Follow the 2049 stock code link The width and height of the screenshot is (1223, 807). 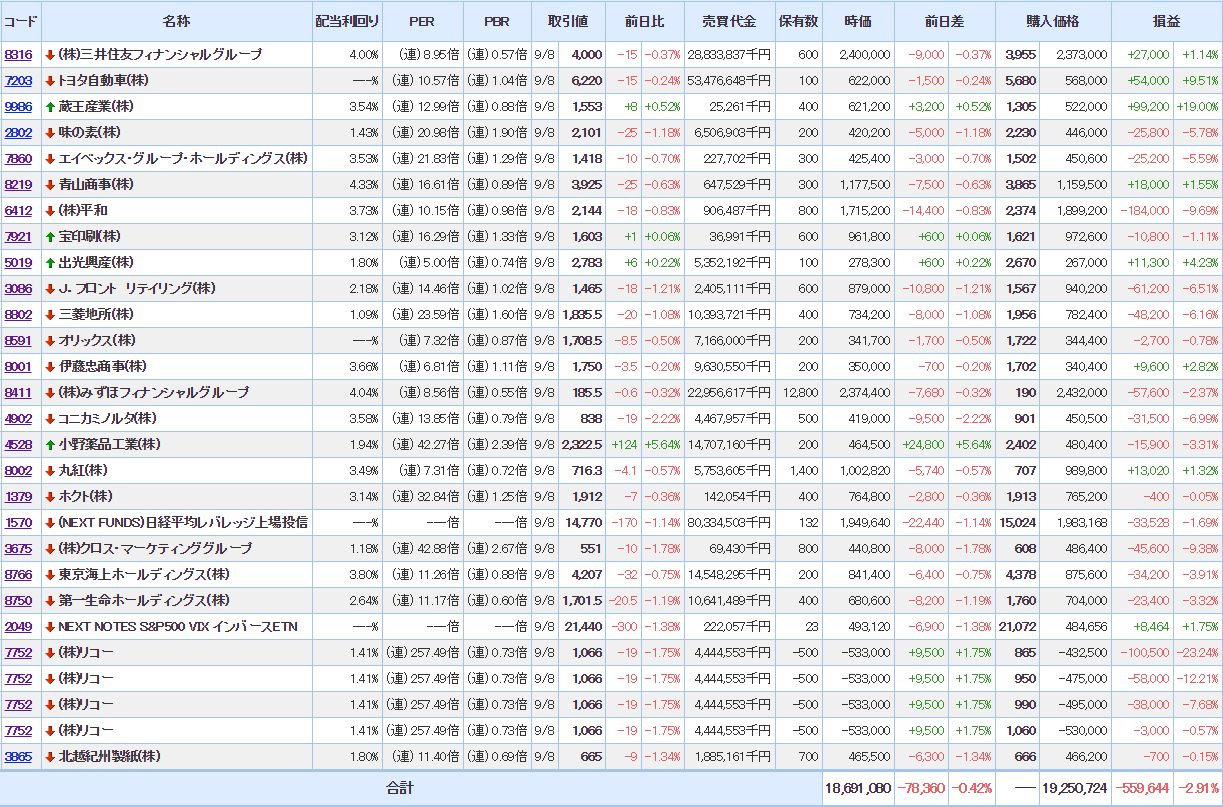[x=18, y=626]
